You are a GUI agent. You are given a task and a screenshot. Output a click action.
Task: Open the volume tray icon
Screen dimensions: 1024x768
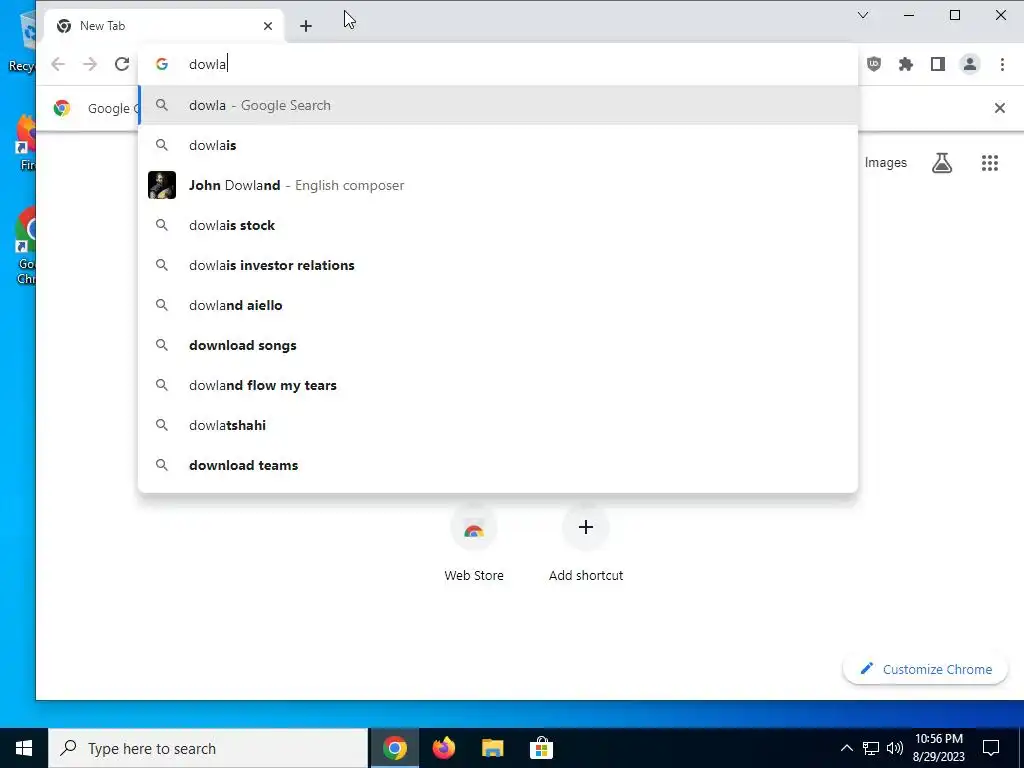pyautogui.click(x=895, y=748)
